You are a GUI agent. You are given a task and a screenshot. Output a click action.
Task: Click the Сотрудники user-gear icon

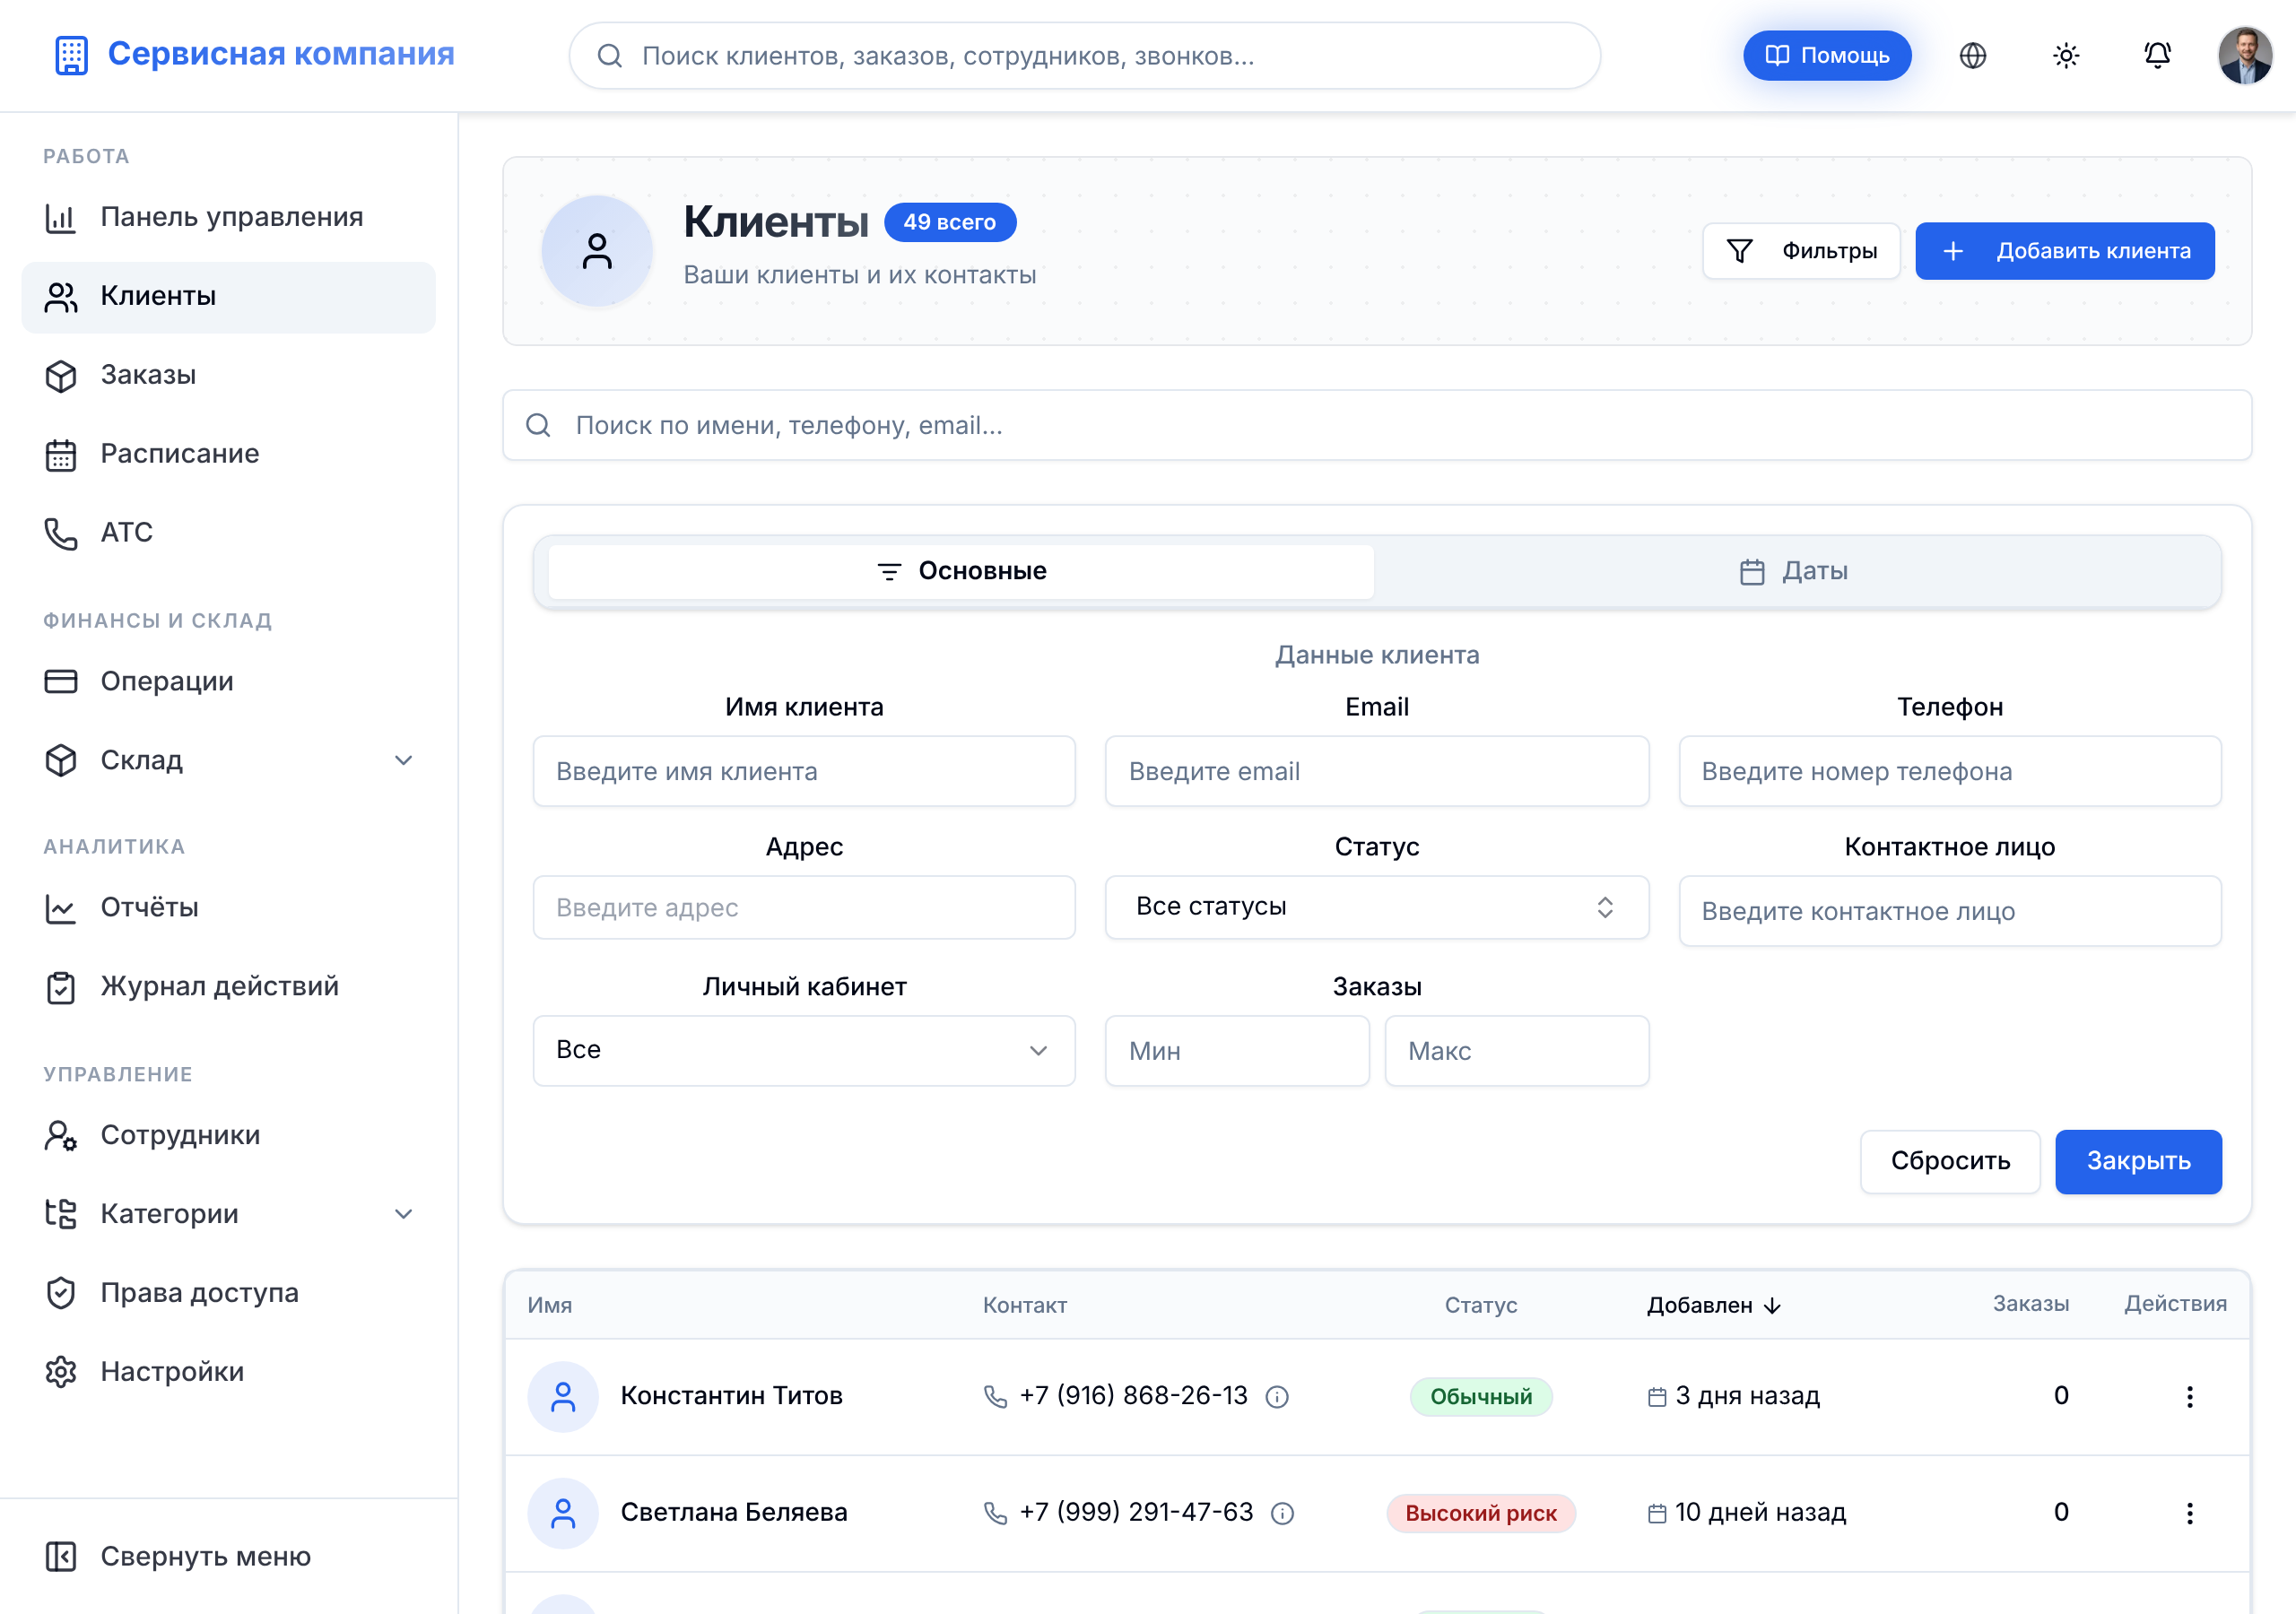61,1135
